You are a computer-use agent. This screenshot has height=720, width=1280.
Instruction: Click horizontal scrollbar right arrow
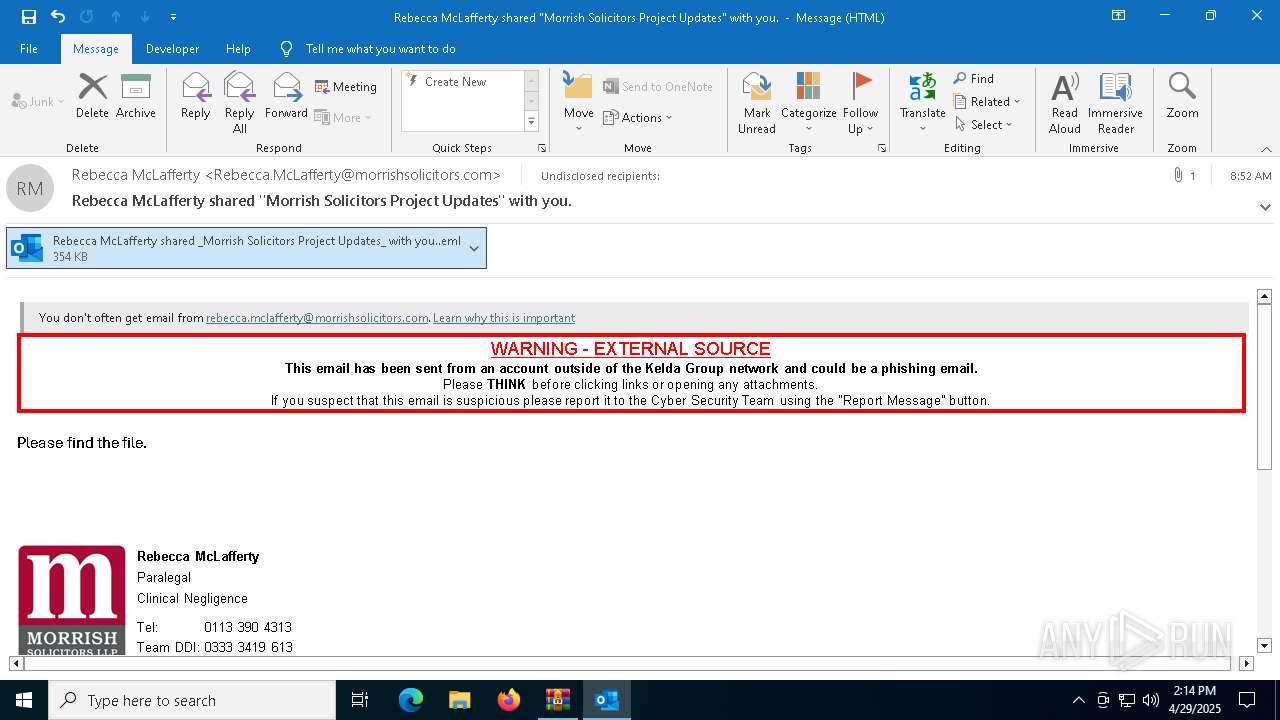pyautogui.click(x=1246, y=663)
